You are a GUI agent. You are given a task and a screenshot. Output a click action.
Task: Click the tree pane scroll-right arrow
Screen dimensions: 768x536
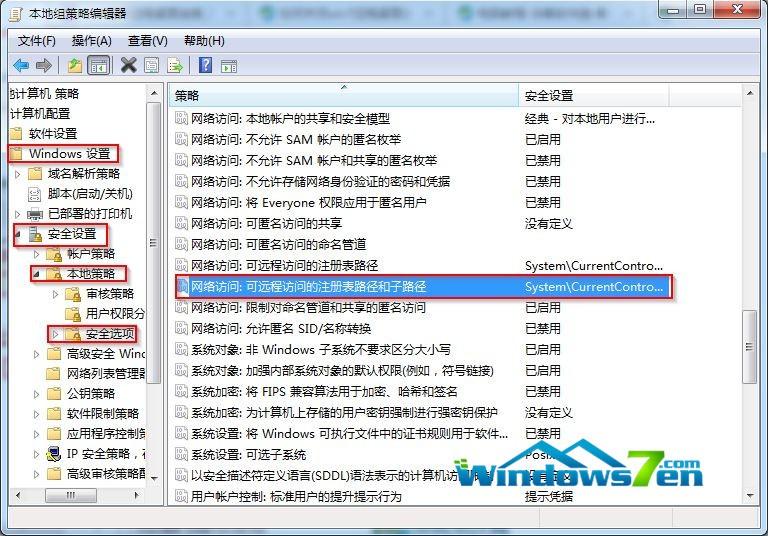click(137, 495)
